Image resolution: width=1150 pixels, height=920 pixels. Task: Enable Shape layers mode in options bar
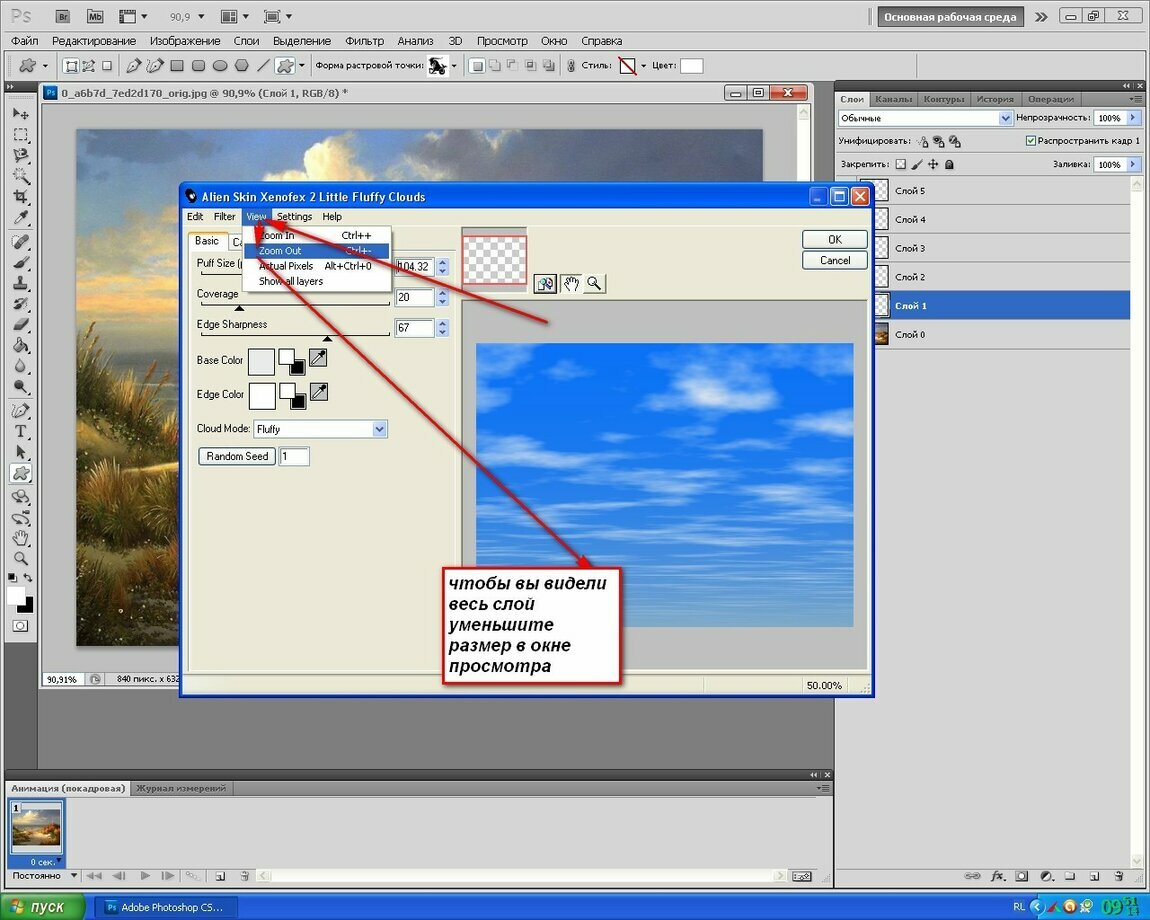click(71, 66)
